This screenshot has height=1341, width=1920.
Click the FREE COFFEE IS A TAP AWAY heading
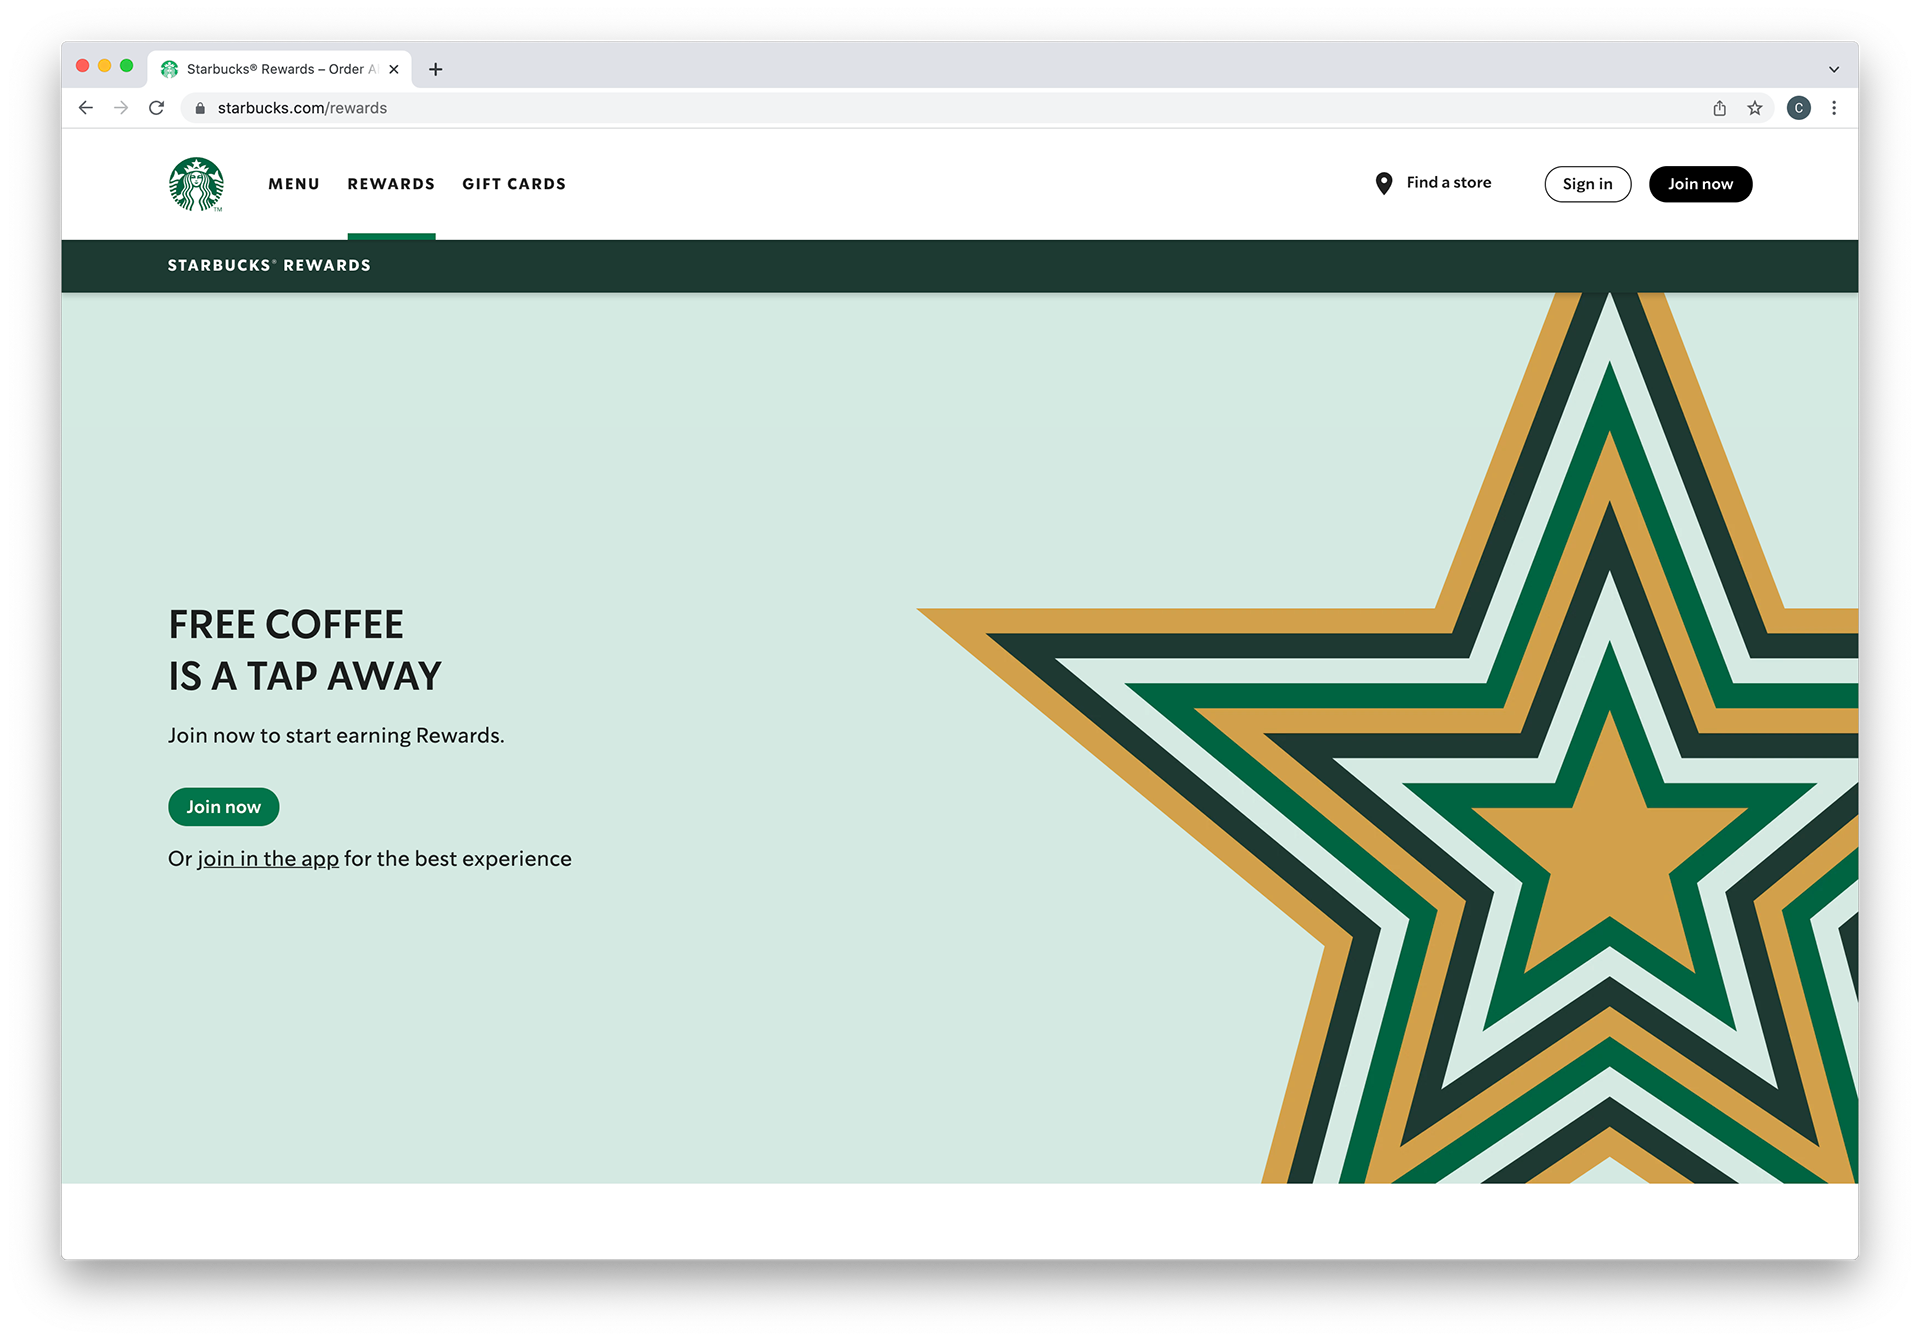point(305,650)
